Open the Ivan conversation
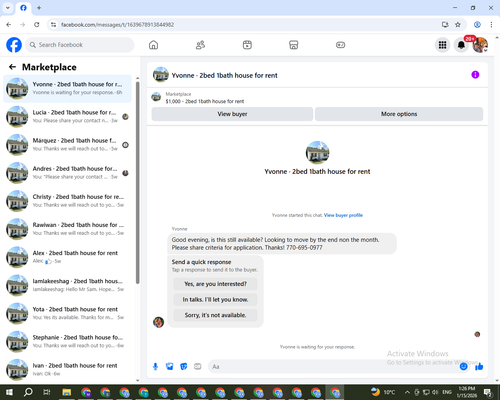500x400 pixels. (67, 370)
